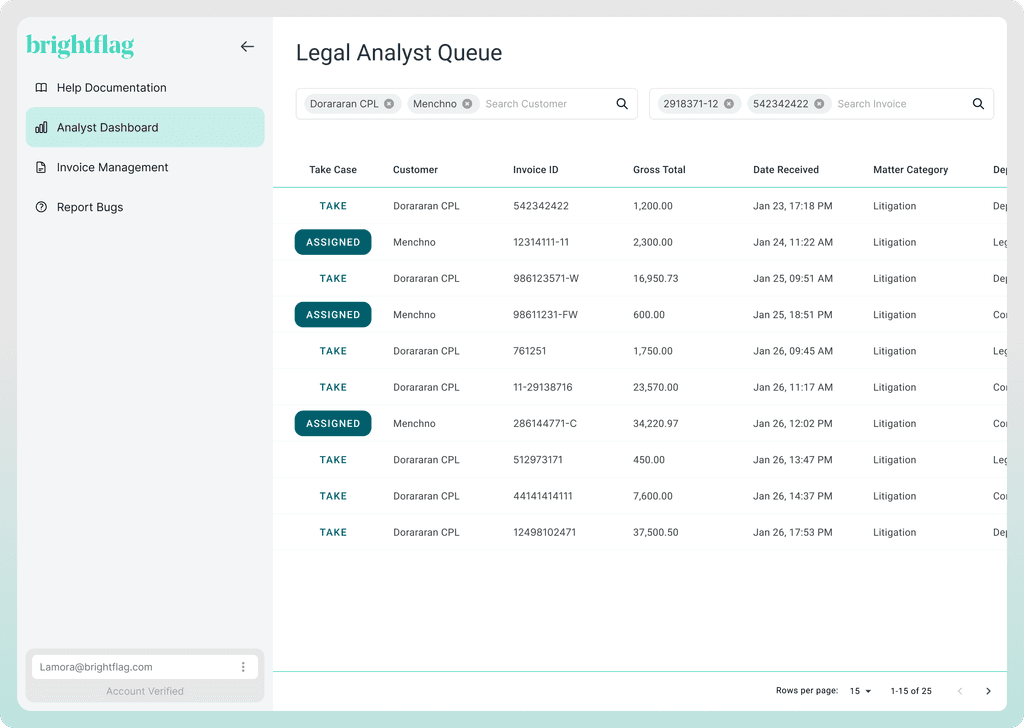Take the case for invoice 512973171

(x=333, y=460)
